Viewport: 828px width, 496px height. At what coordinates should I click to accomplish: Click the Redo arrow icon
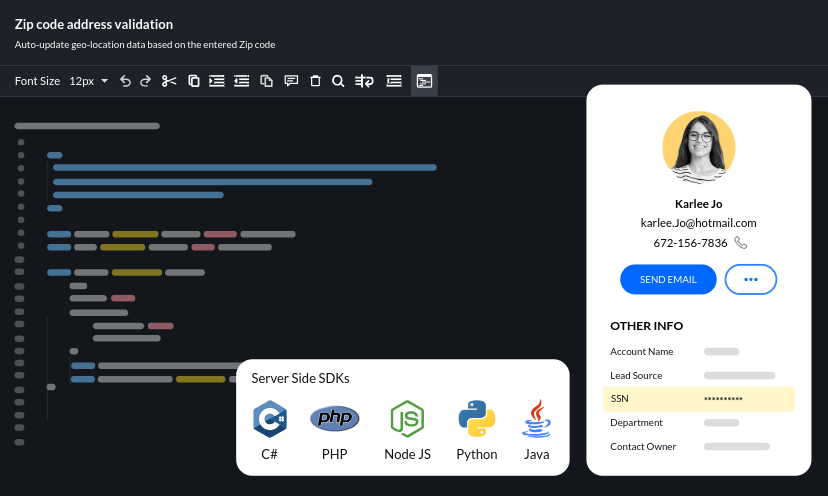145,81
